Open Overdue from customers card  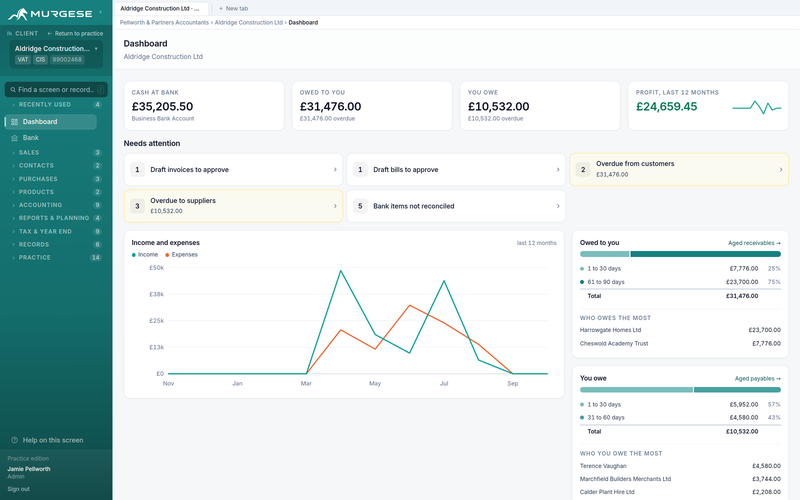click(679, 169)
